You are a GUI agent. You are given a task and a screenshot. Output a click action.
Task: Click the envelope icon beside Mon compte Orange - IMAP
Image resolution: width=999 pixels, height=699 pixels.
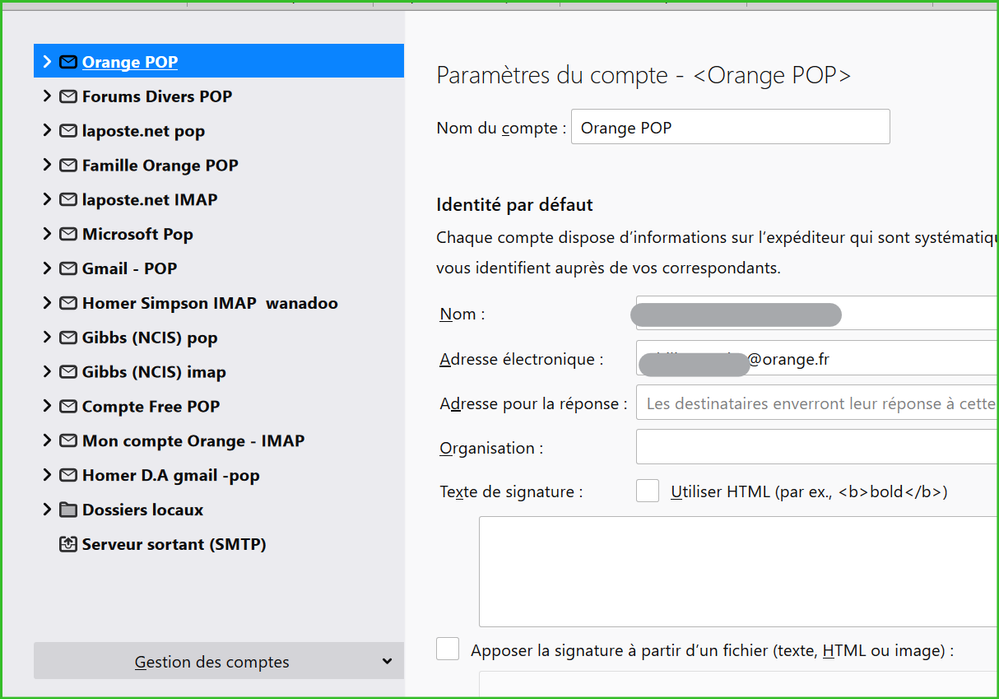(68, 440)
